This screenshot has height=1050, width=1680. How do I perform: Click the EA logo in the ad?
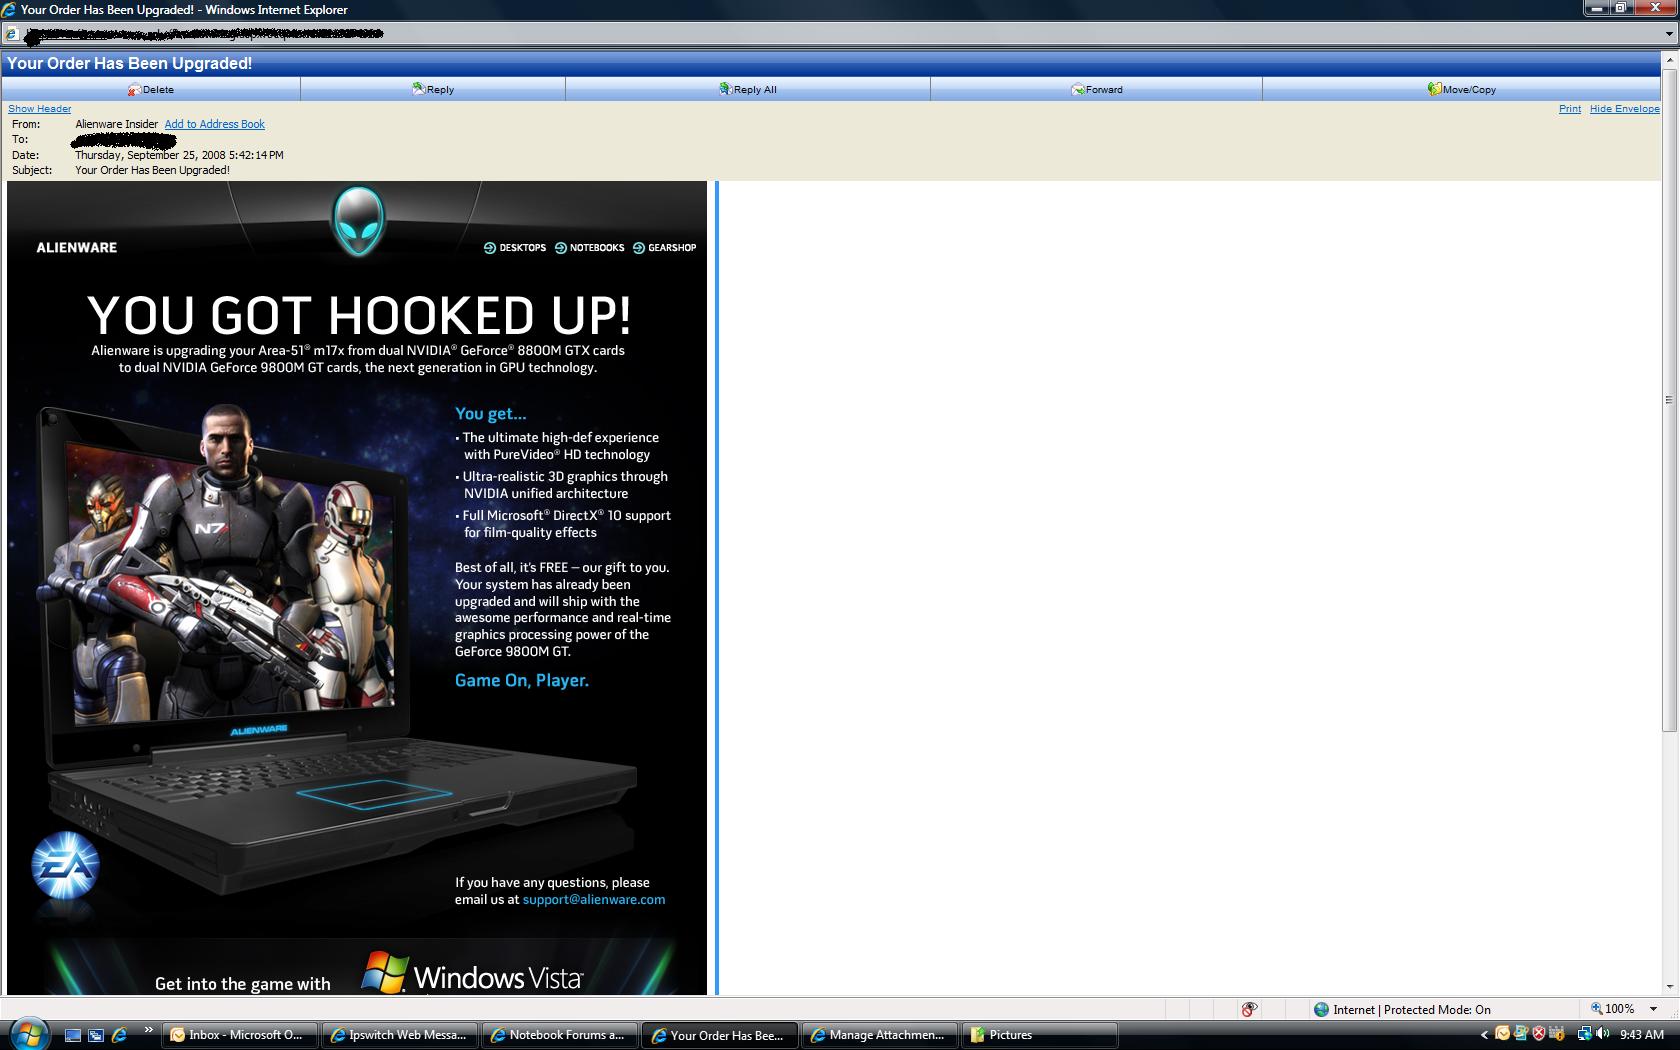pos(65,867)
